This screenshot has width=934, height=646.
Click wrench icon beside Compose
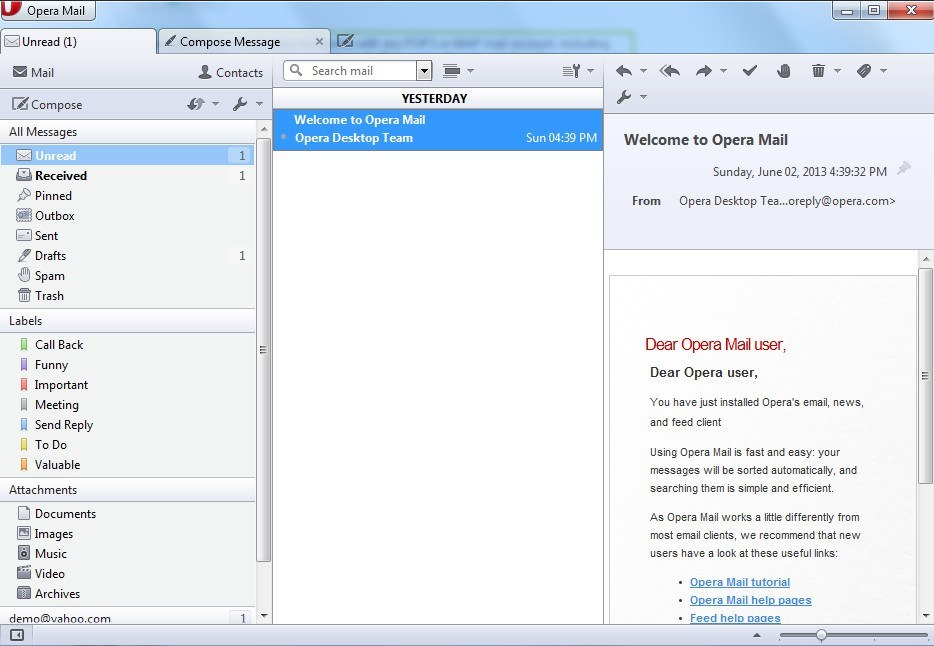(240, 104)
